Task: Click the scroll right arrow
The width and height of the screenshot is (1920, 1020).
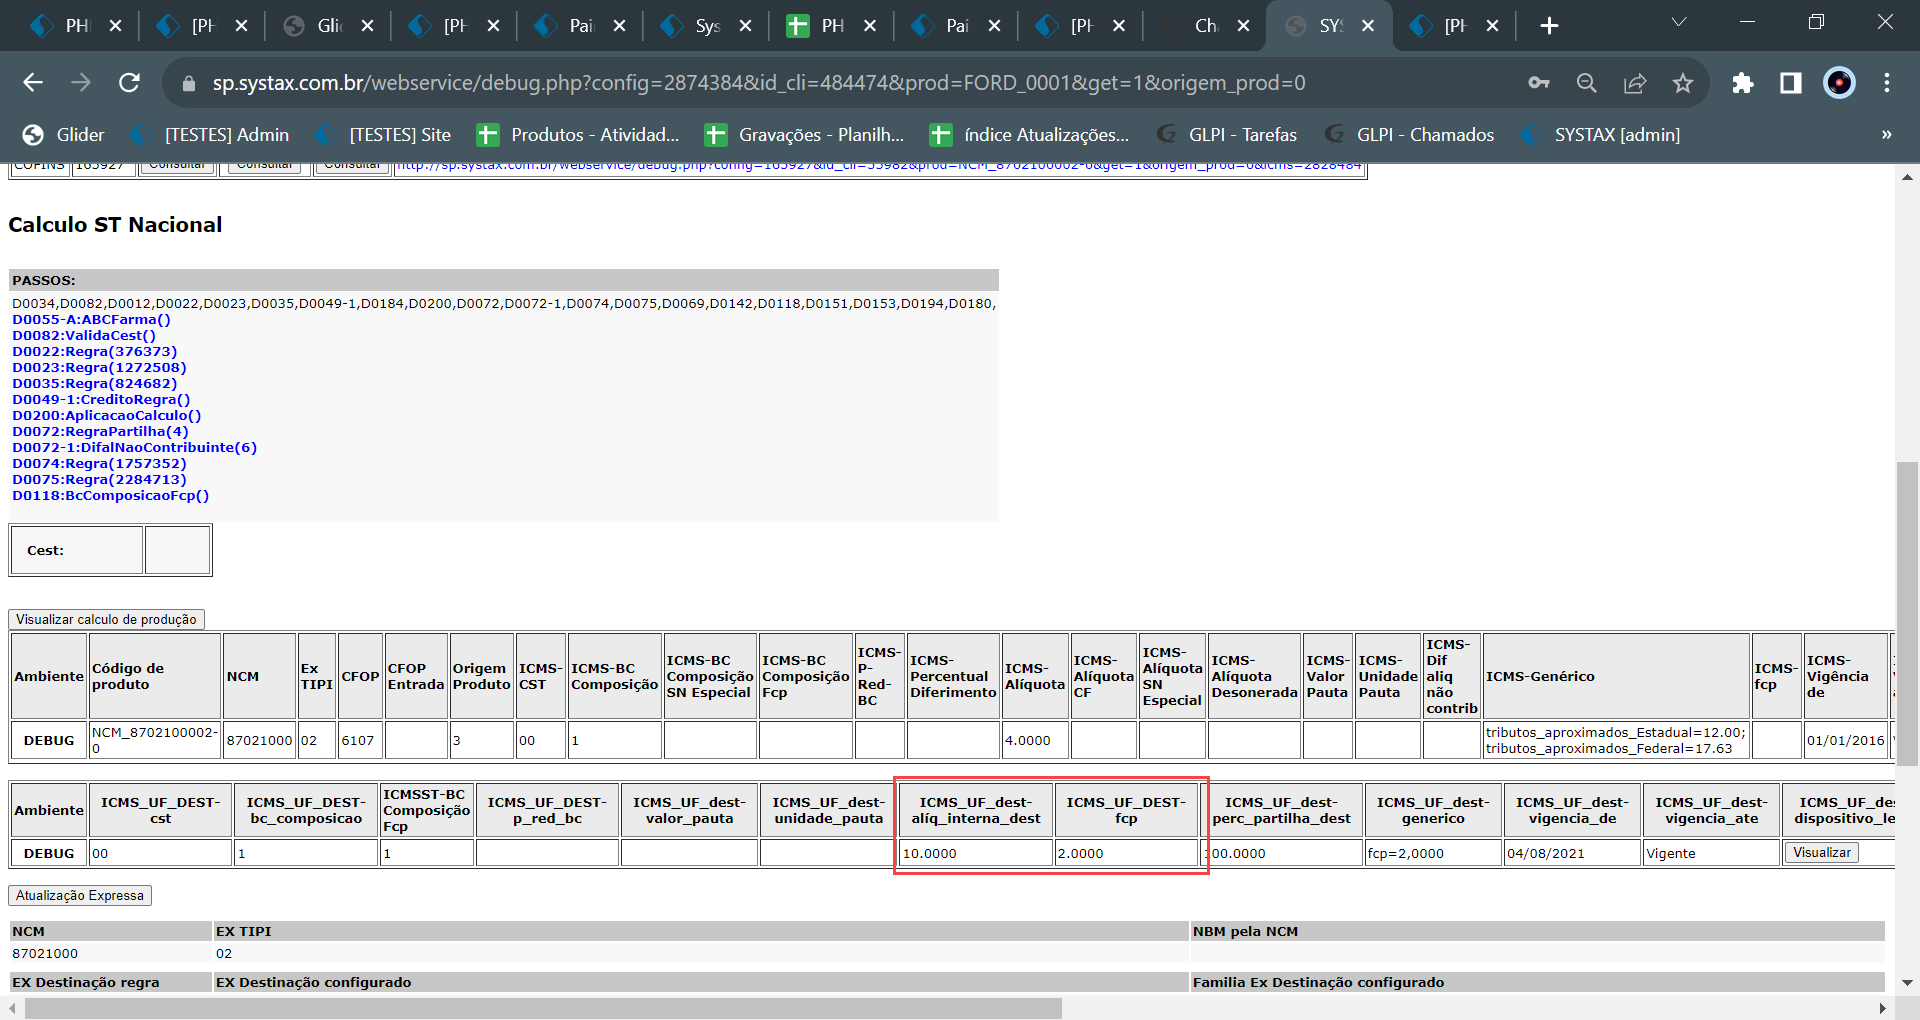Action: pyautogui.click(x=1883, y=1008)
